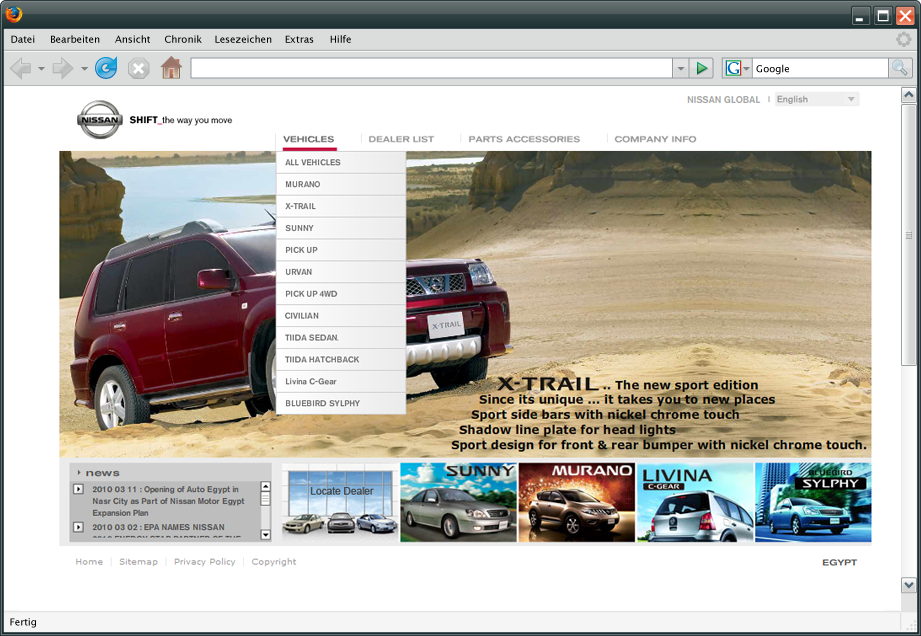Screen dimensions: 921x636
Task: Open the COMPANY INFO tab
Action: click(x=655, y=139)
